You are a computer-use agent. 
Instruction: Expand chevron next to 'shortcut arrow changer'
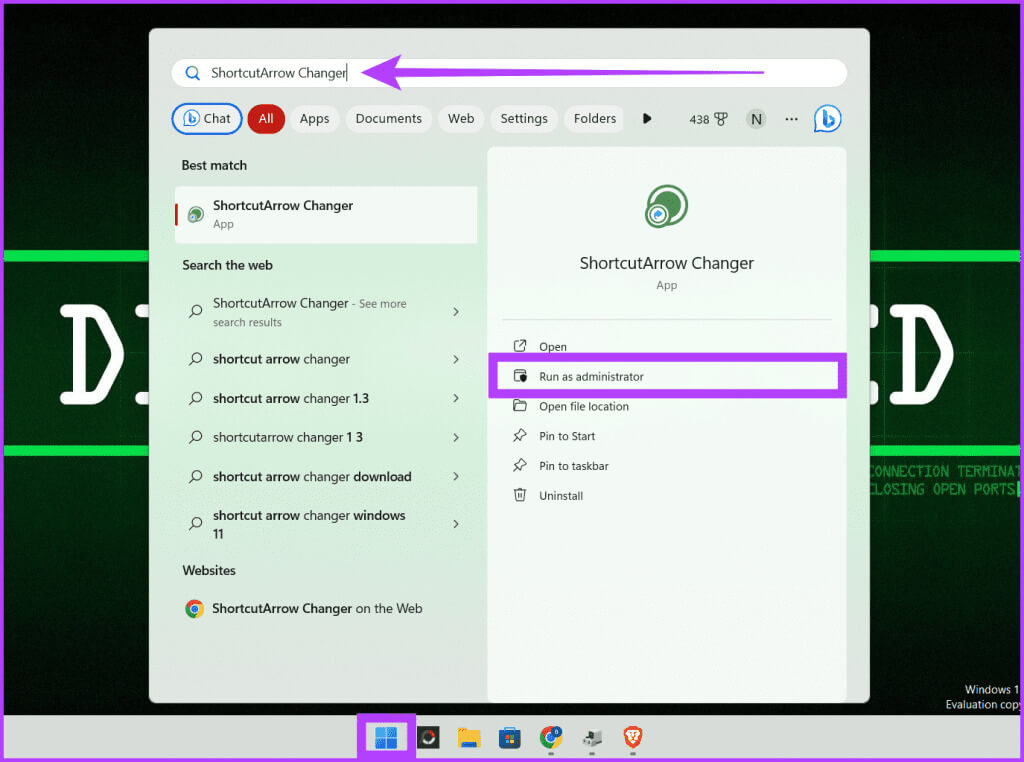(x=456, y=359)
